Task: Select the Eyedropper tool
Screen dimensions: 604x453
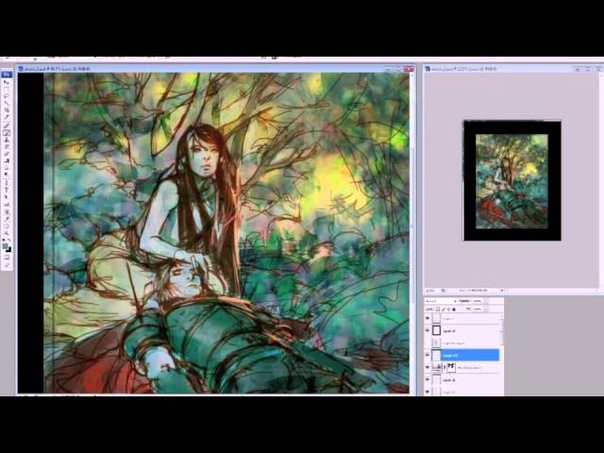Action: 7,219
